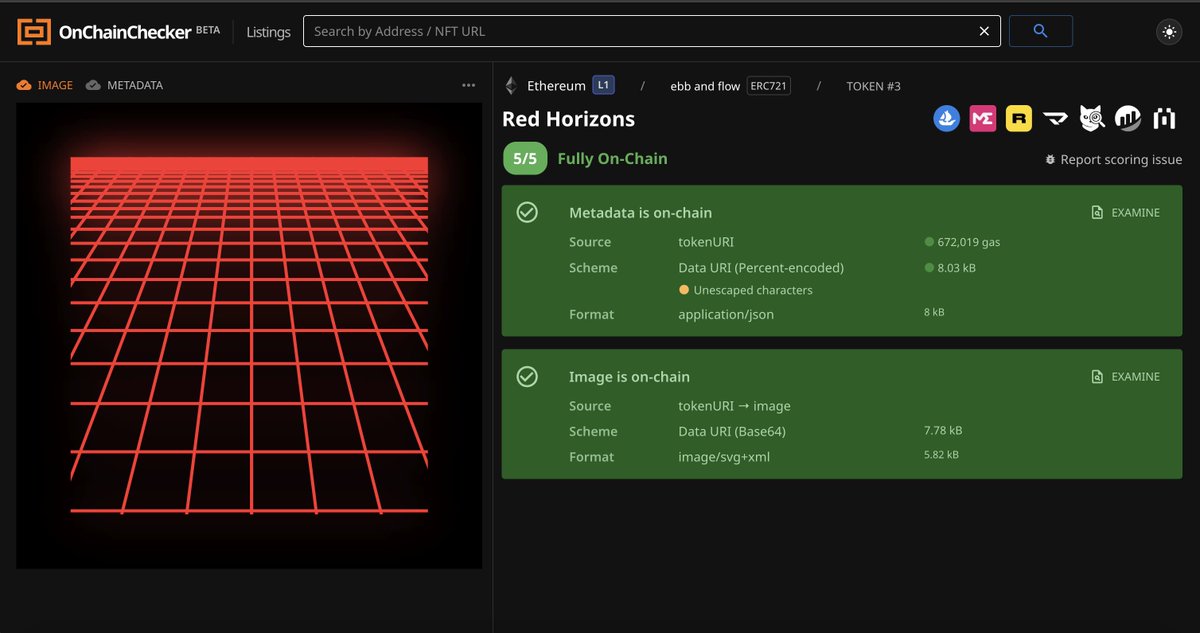This screenshot has height=633, width=1200.
Task: Click the cat with magnifying glass icon
Action: 1092,119
